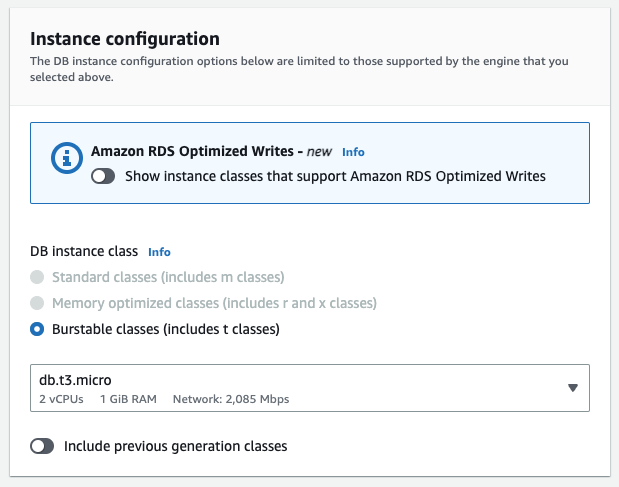Viewport: 619px width, 487px height.
Task: Click the 1 GiB RAM text
Action: pyautogui.click(x=128, y=399)
